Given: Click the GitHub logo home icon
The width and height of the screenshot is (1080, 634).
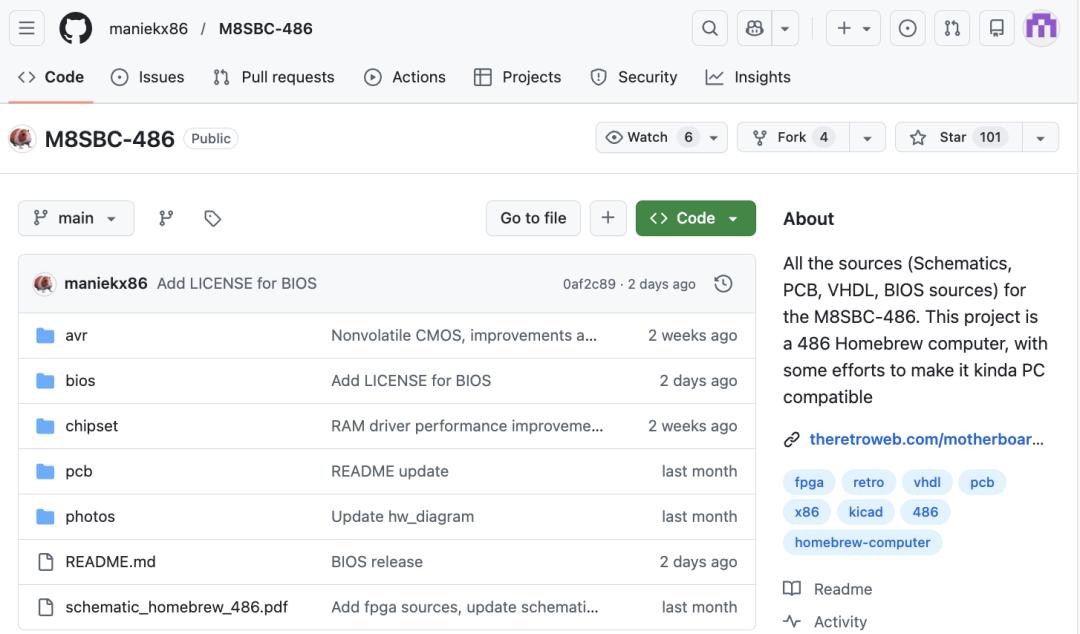Looking at the screenshot, I should (76, 29).
